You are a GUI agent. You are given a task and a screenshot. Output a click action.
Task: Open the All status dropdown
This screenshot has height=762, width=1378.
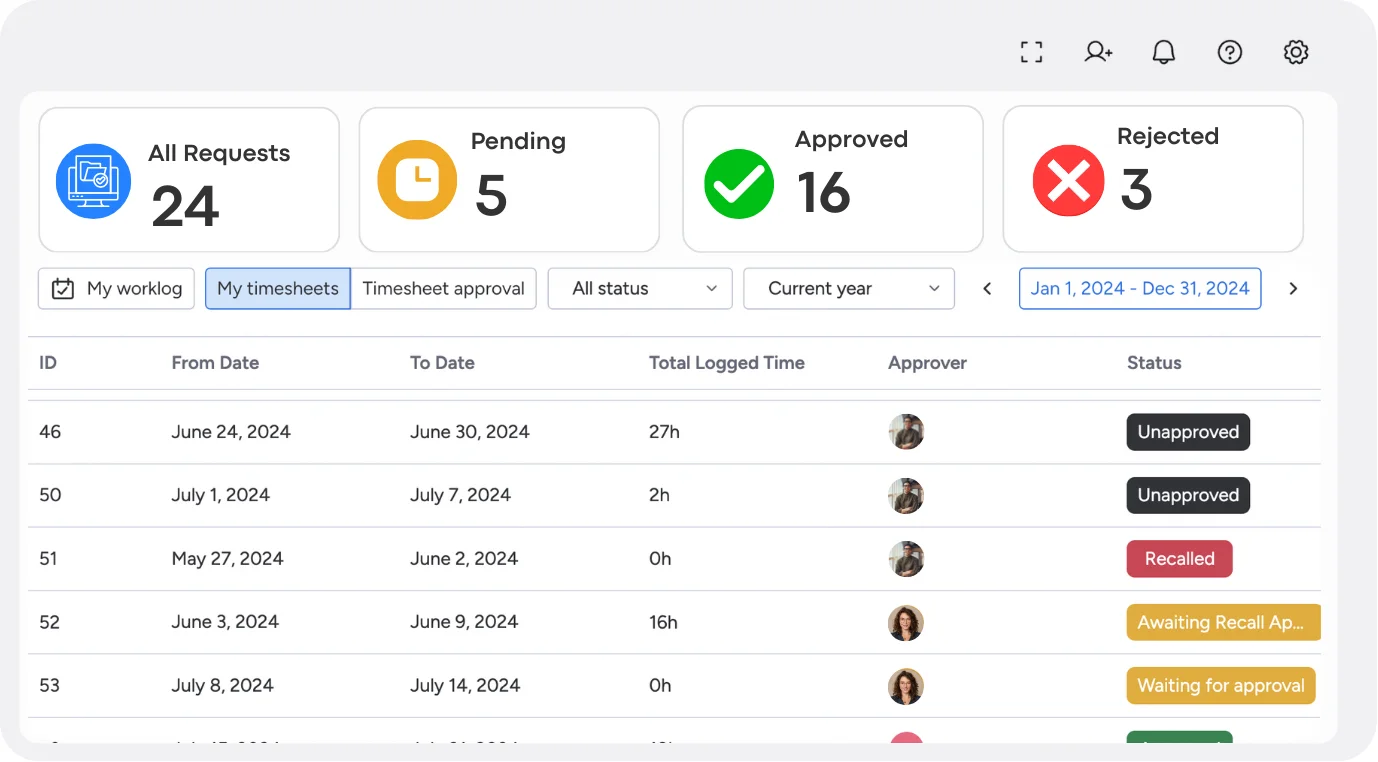[x=639, y=288]
